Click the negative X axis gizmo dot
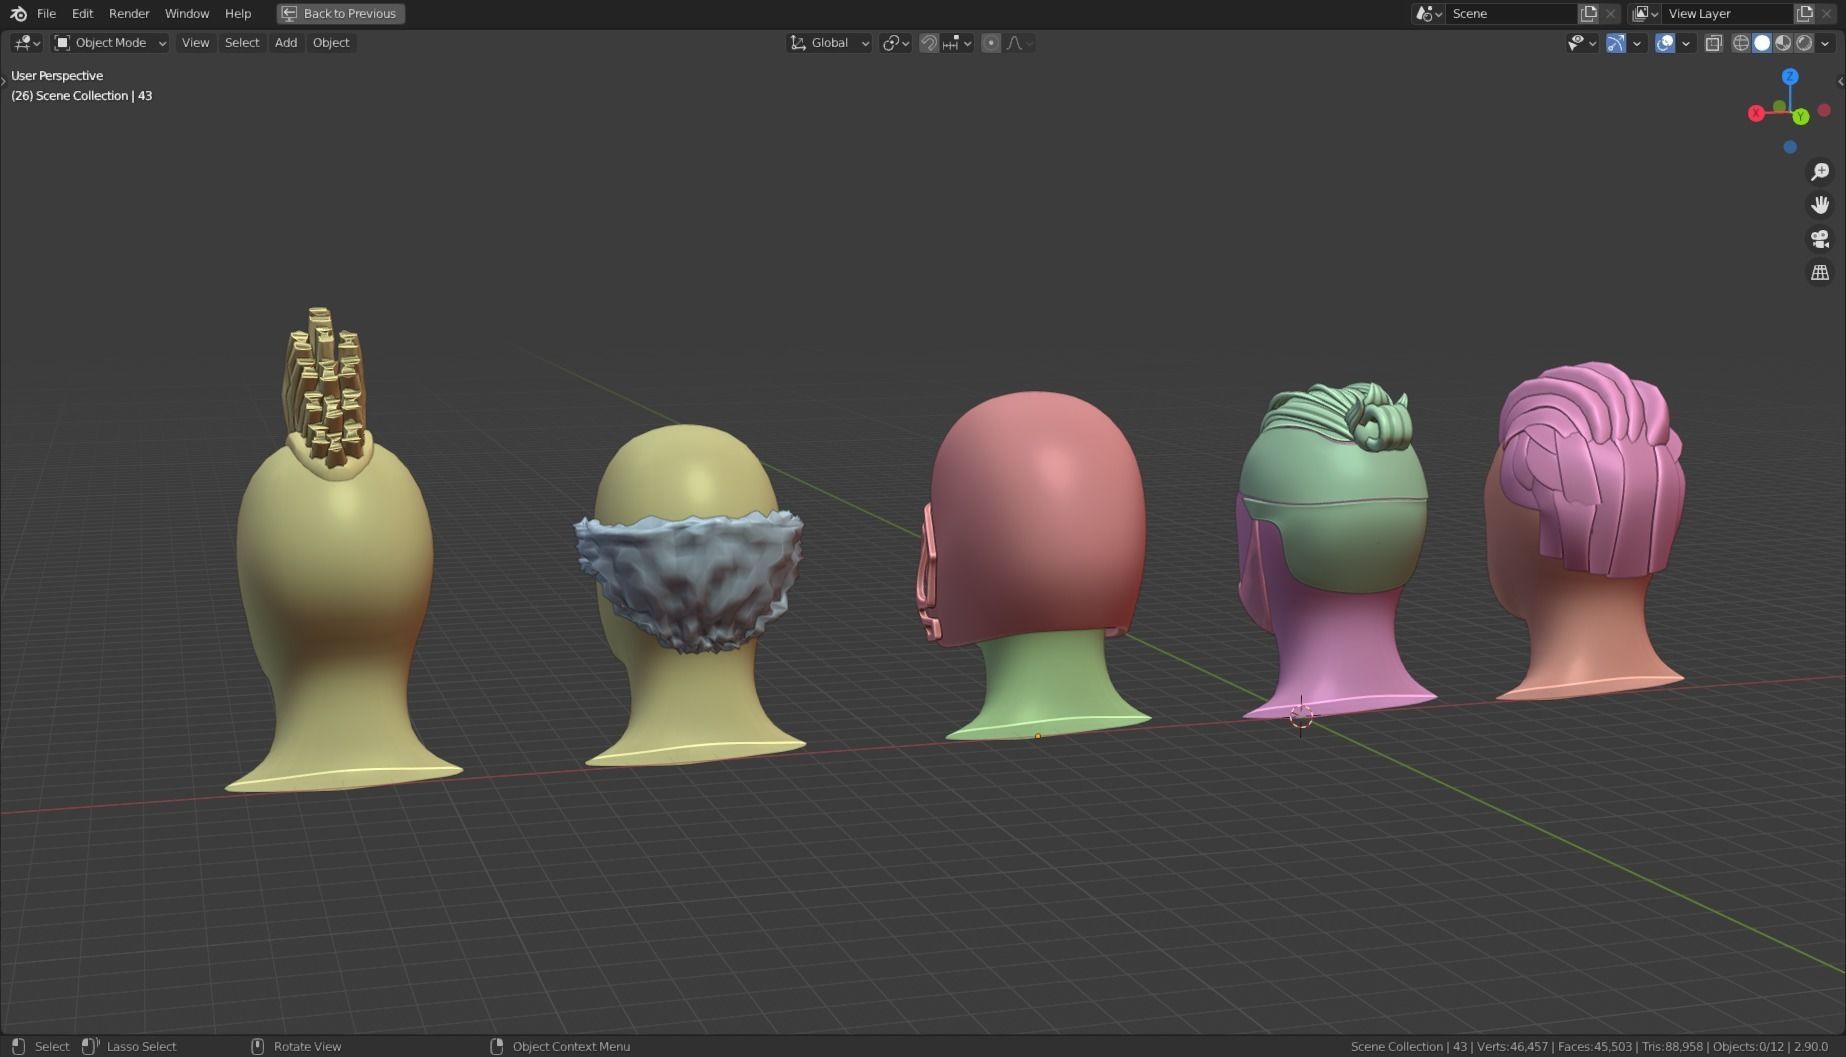The width and height of the screenshot is (1846, 1057). coord(1824,110)
